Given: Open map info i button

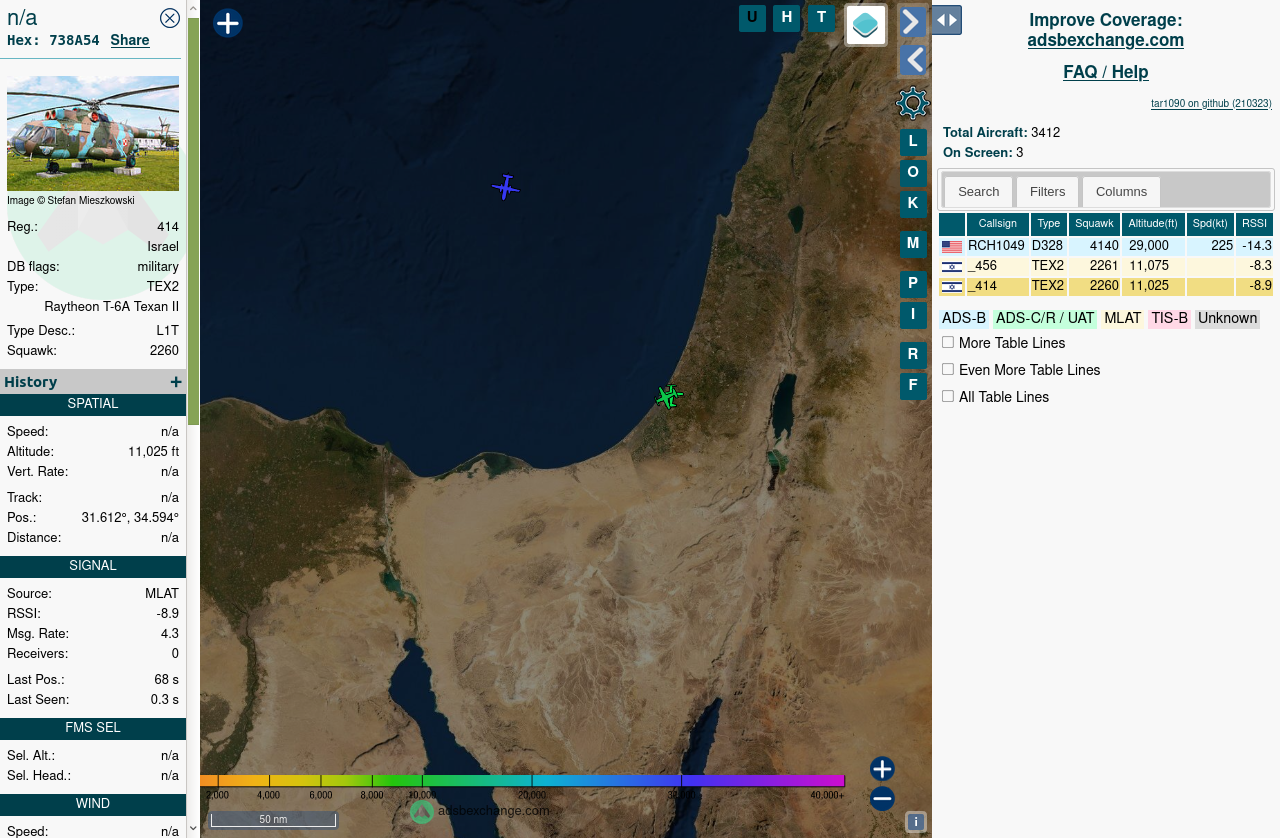Looking at the screenshot, I should [916, 822].
